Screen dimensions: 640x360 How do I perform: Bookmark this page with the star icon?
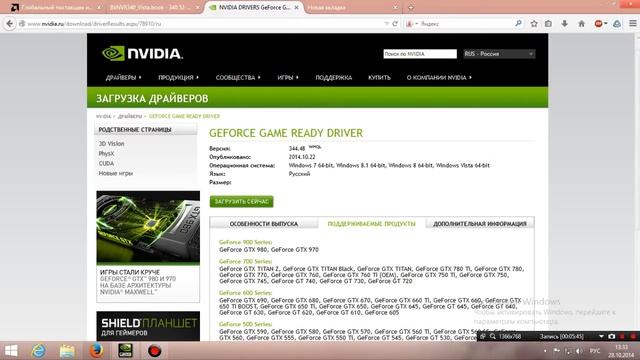click(534, 24)
